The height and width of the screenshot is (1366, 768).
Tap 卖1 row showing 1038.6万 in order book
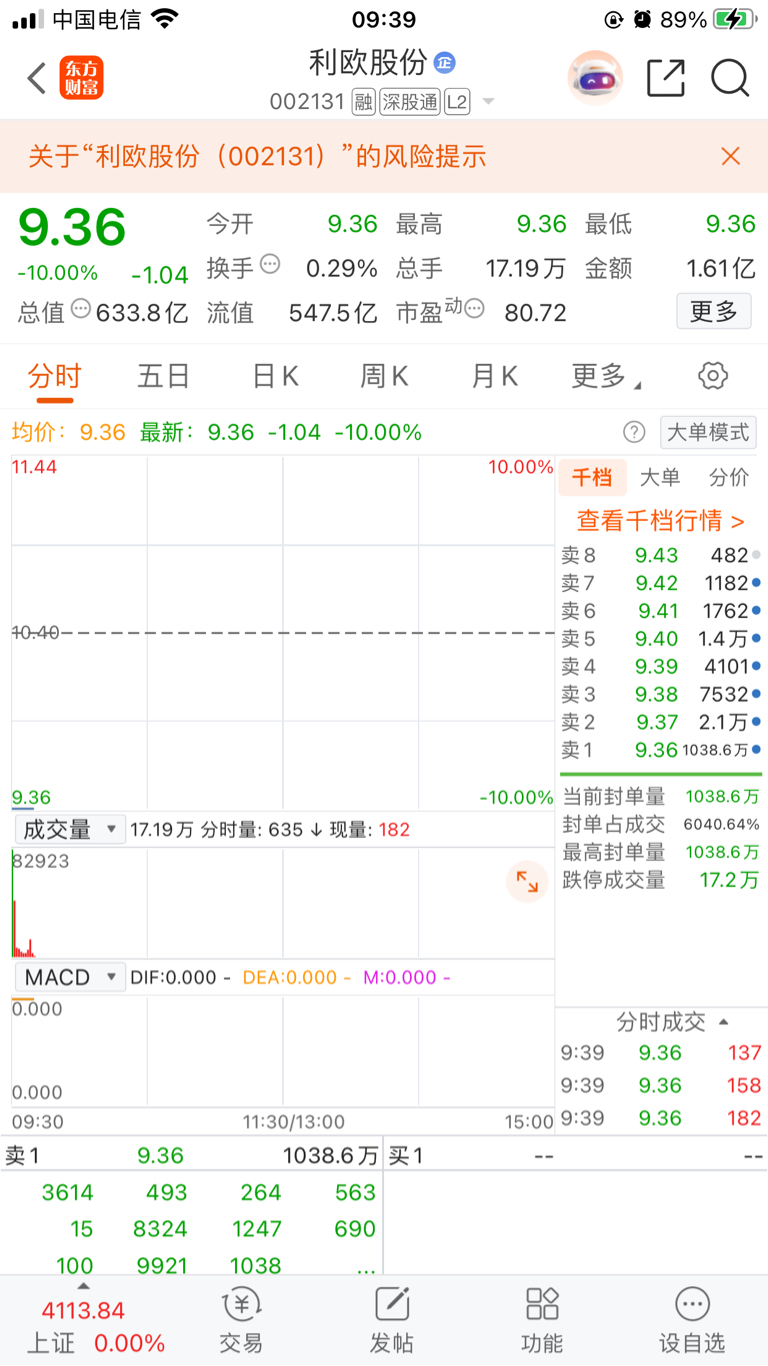[660, 750]
